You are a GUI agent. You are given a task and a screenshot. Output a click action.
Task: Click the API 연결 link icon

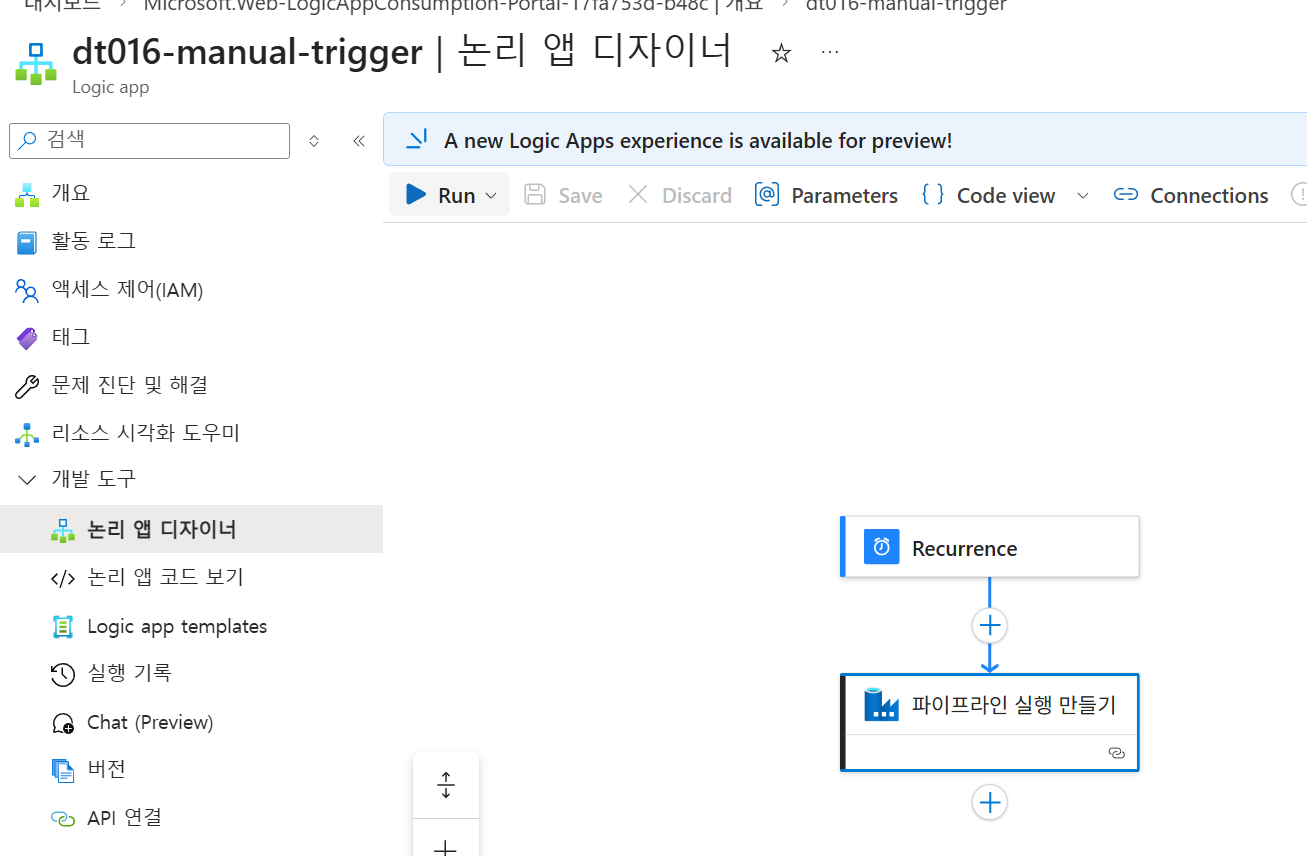[x=63, y=819]
